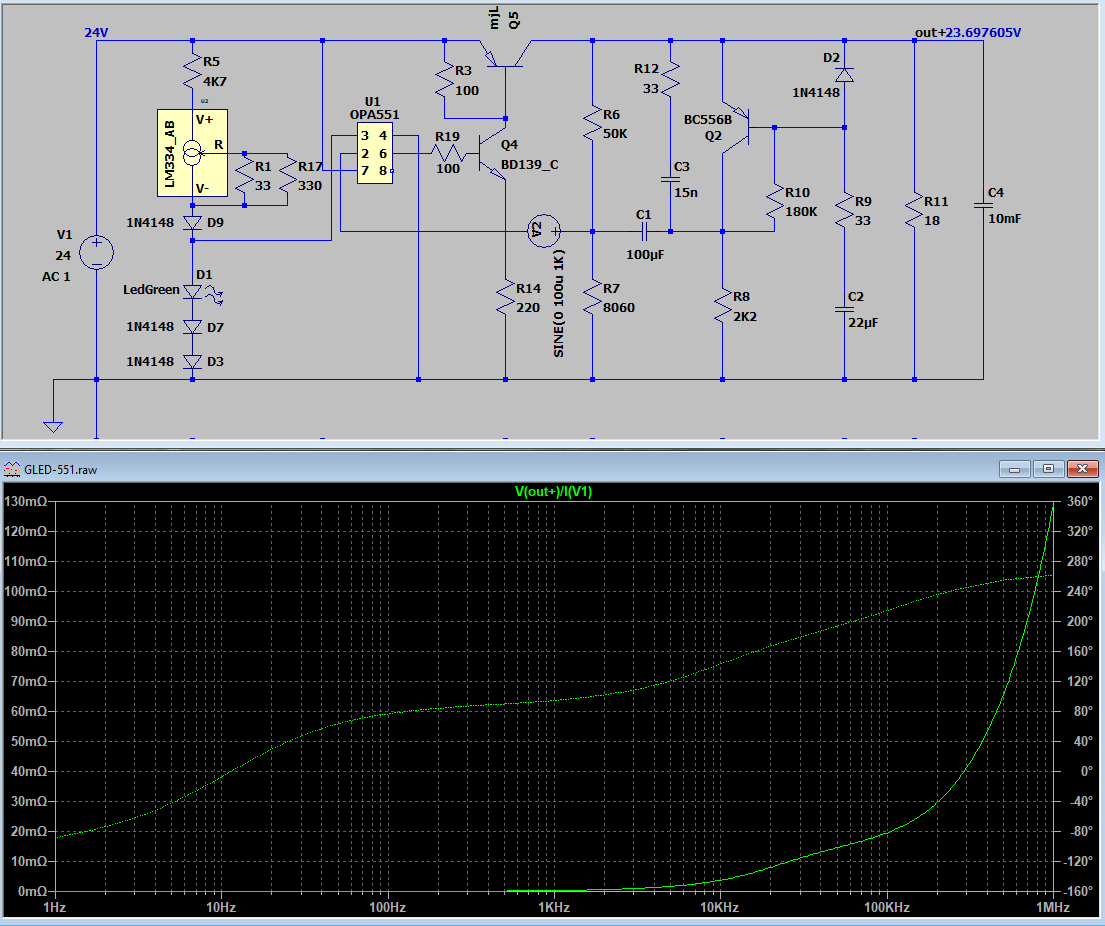Select resistor R1 symbol

[x=245, y=175]
